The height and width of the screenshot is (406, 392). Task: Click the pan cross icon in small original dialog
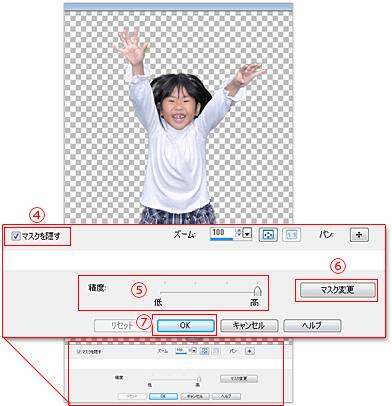[250, 351]
